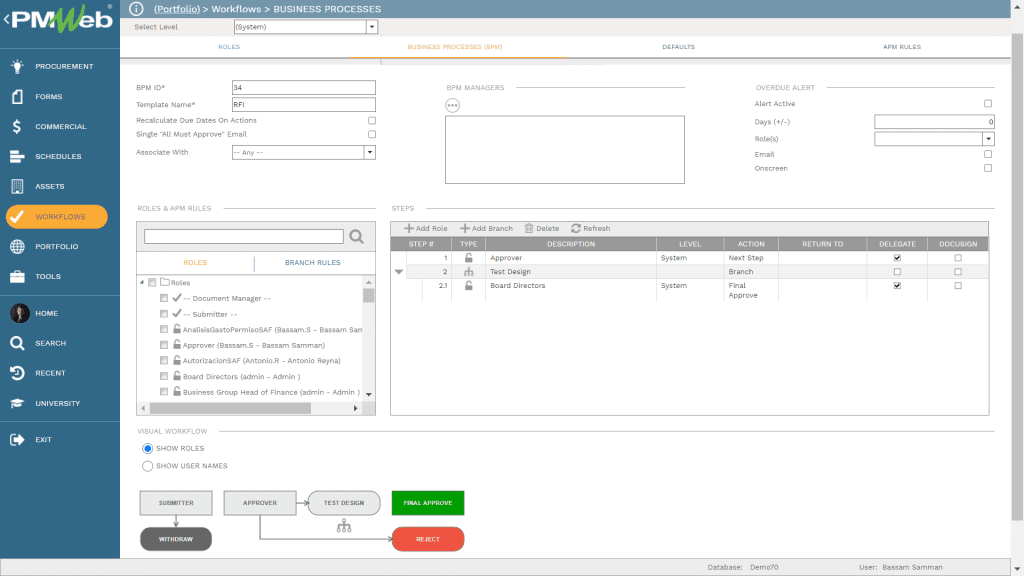Click the lock icon for Board Directors step
1024x576 pixels.
[468, 285]
